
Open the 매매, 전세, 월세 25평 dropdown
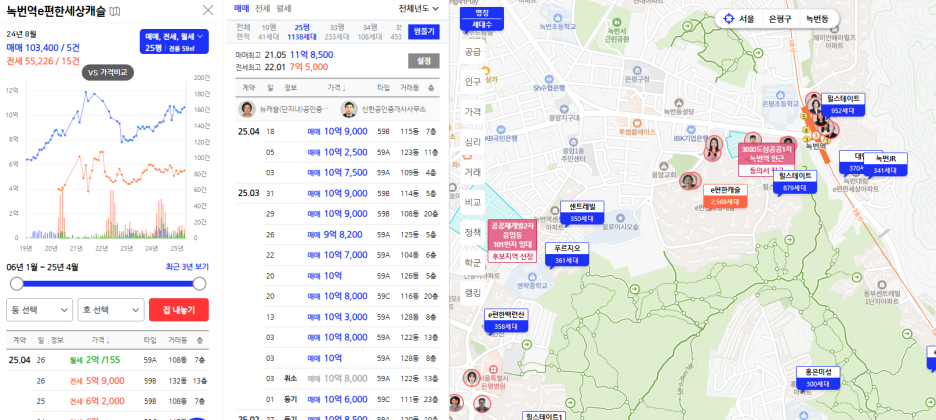pos(174,42)
